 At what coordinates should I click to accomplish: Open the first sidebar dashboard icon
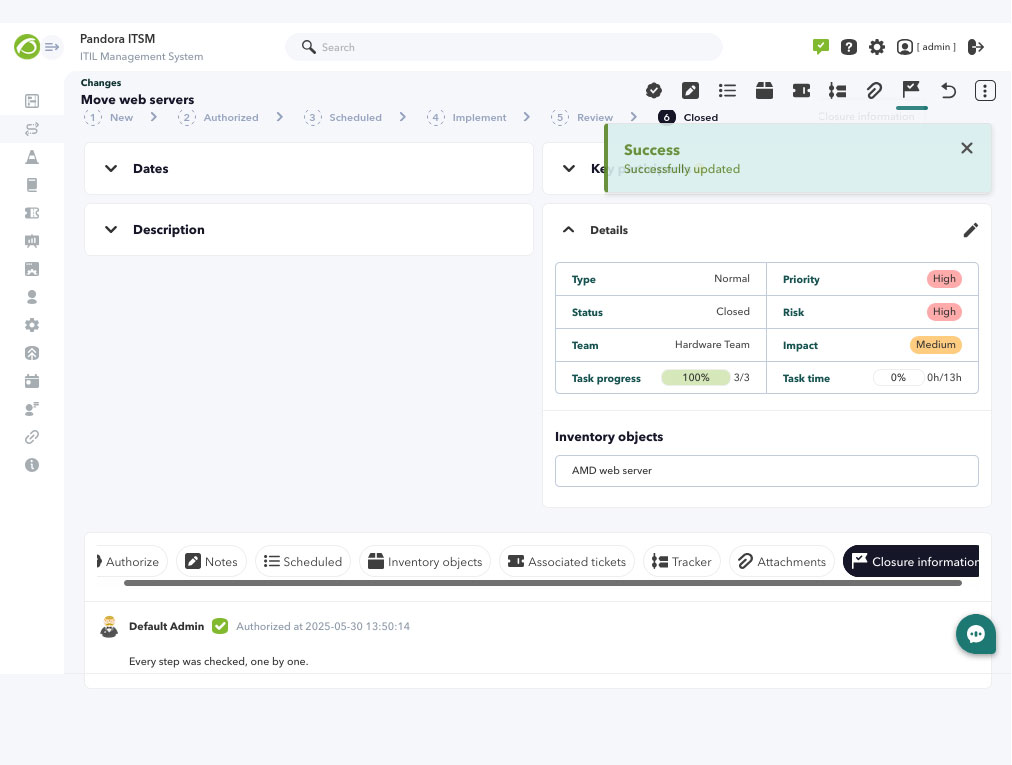pos(32,101)
